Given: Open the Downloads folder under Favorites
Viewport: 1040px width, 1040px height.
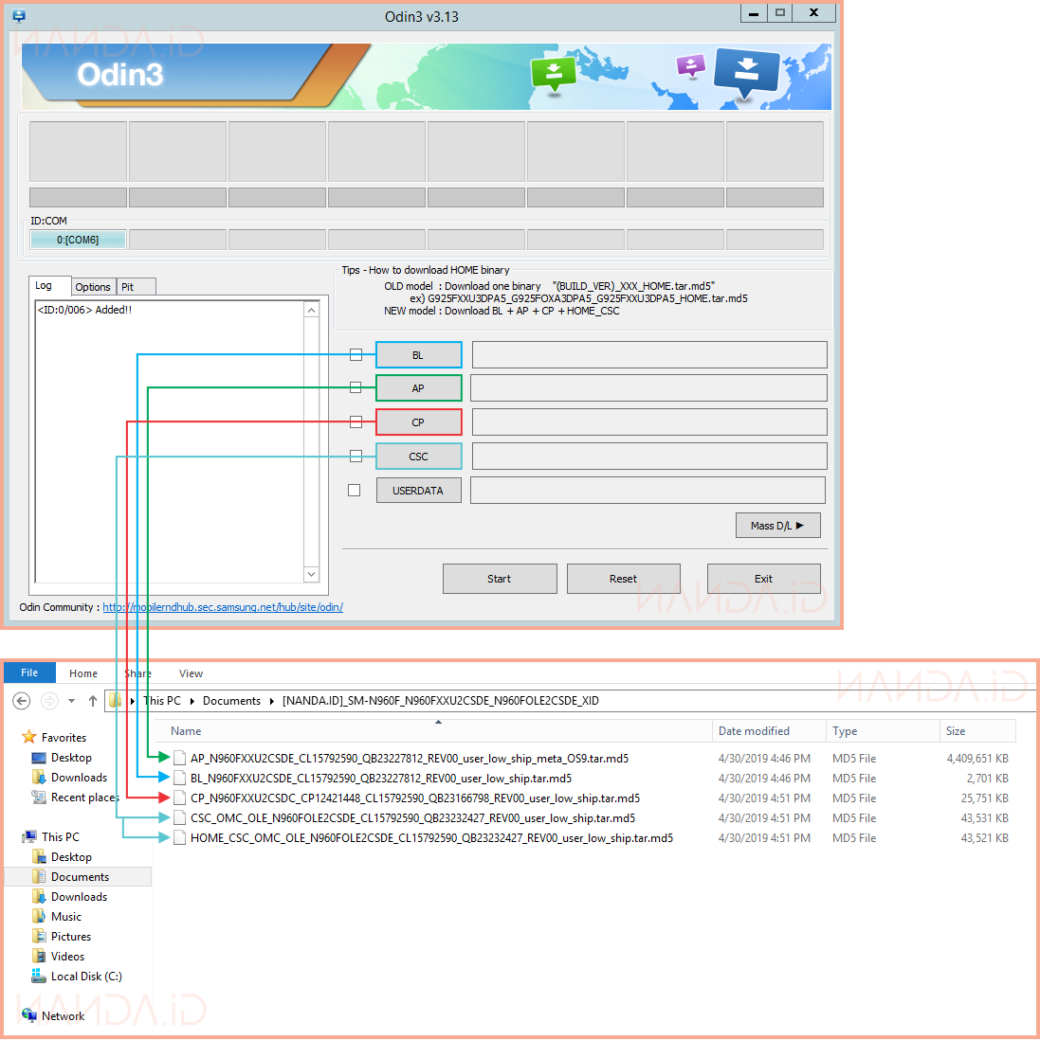Looking at the screenshot, I should pos(78,777).
